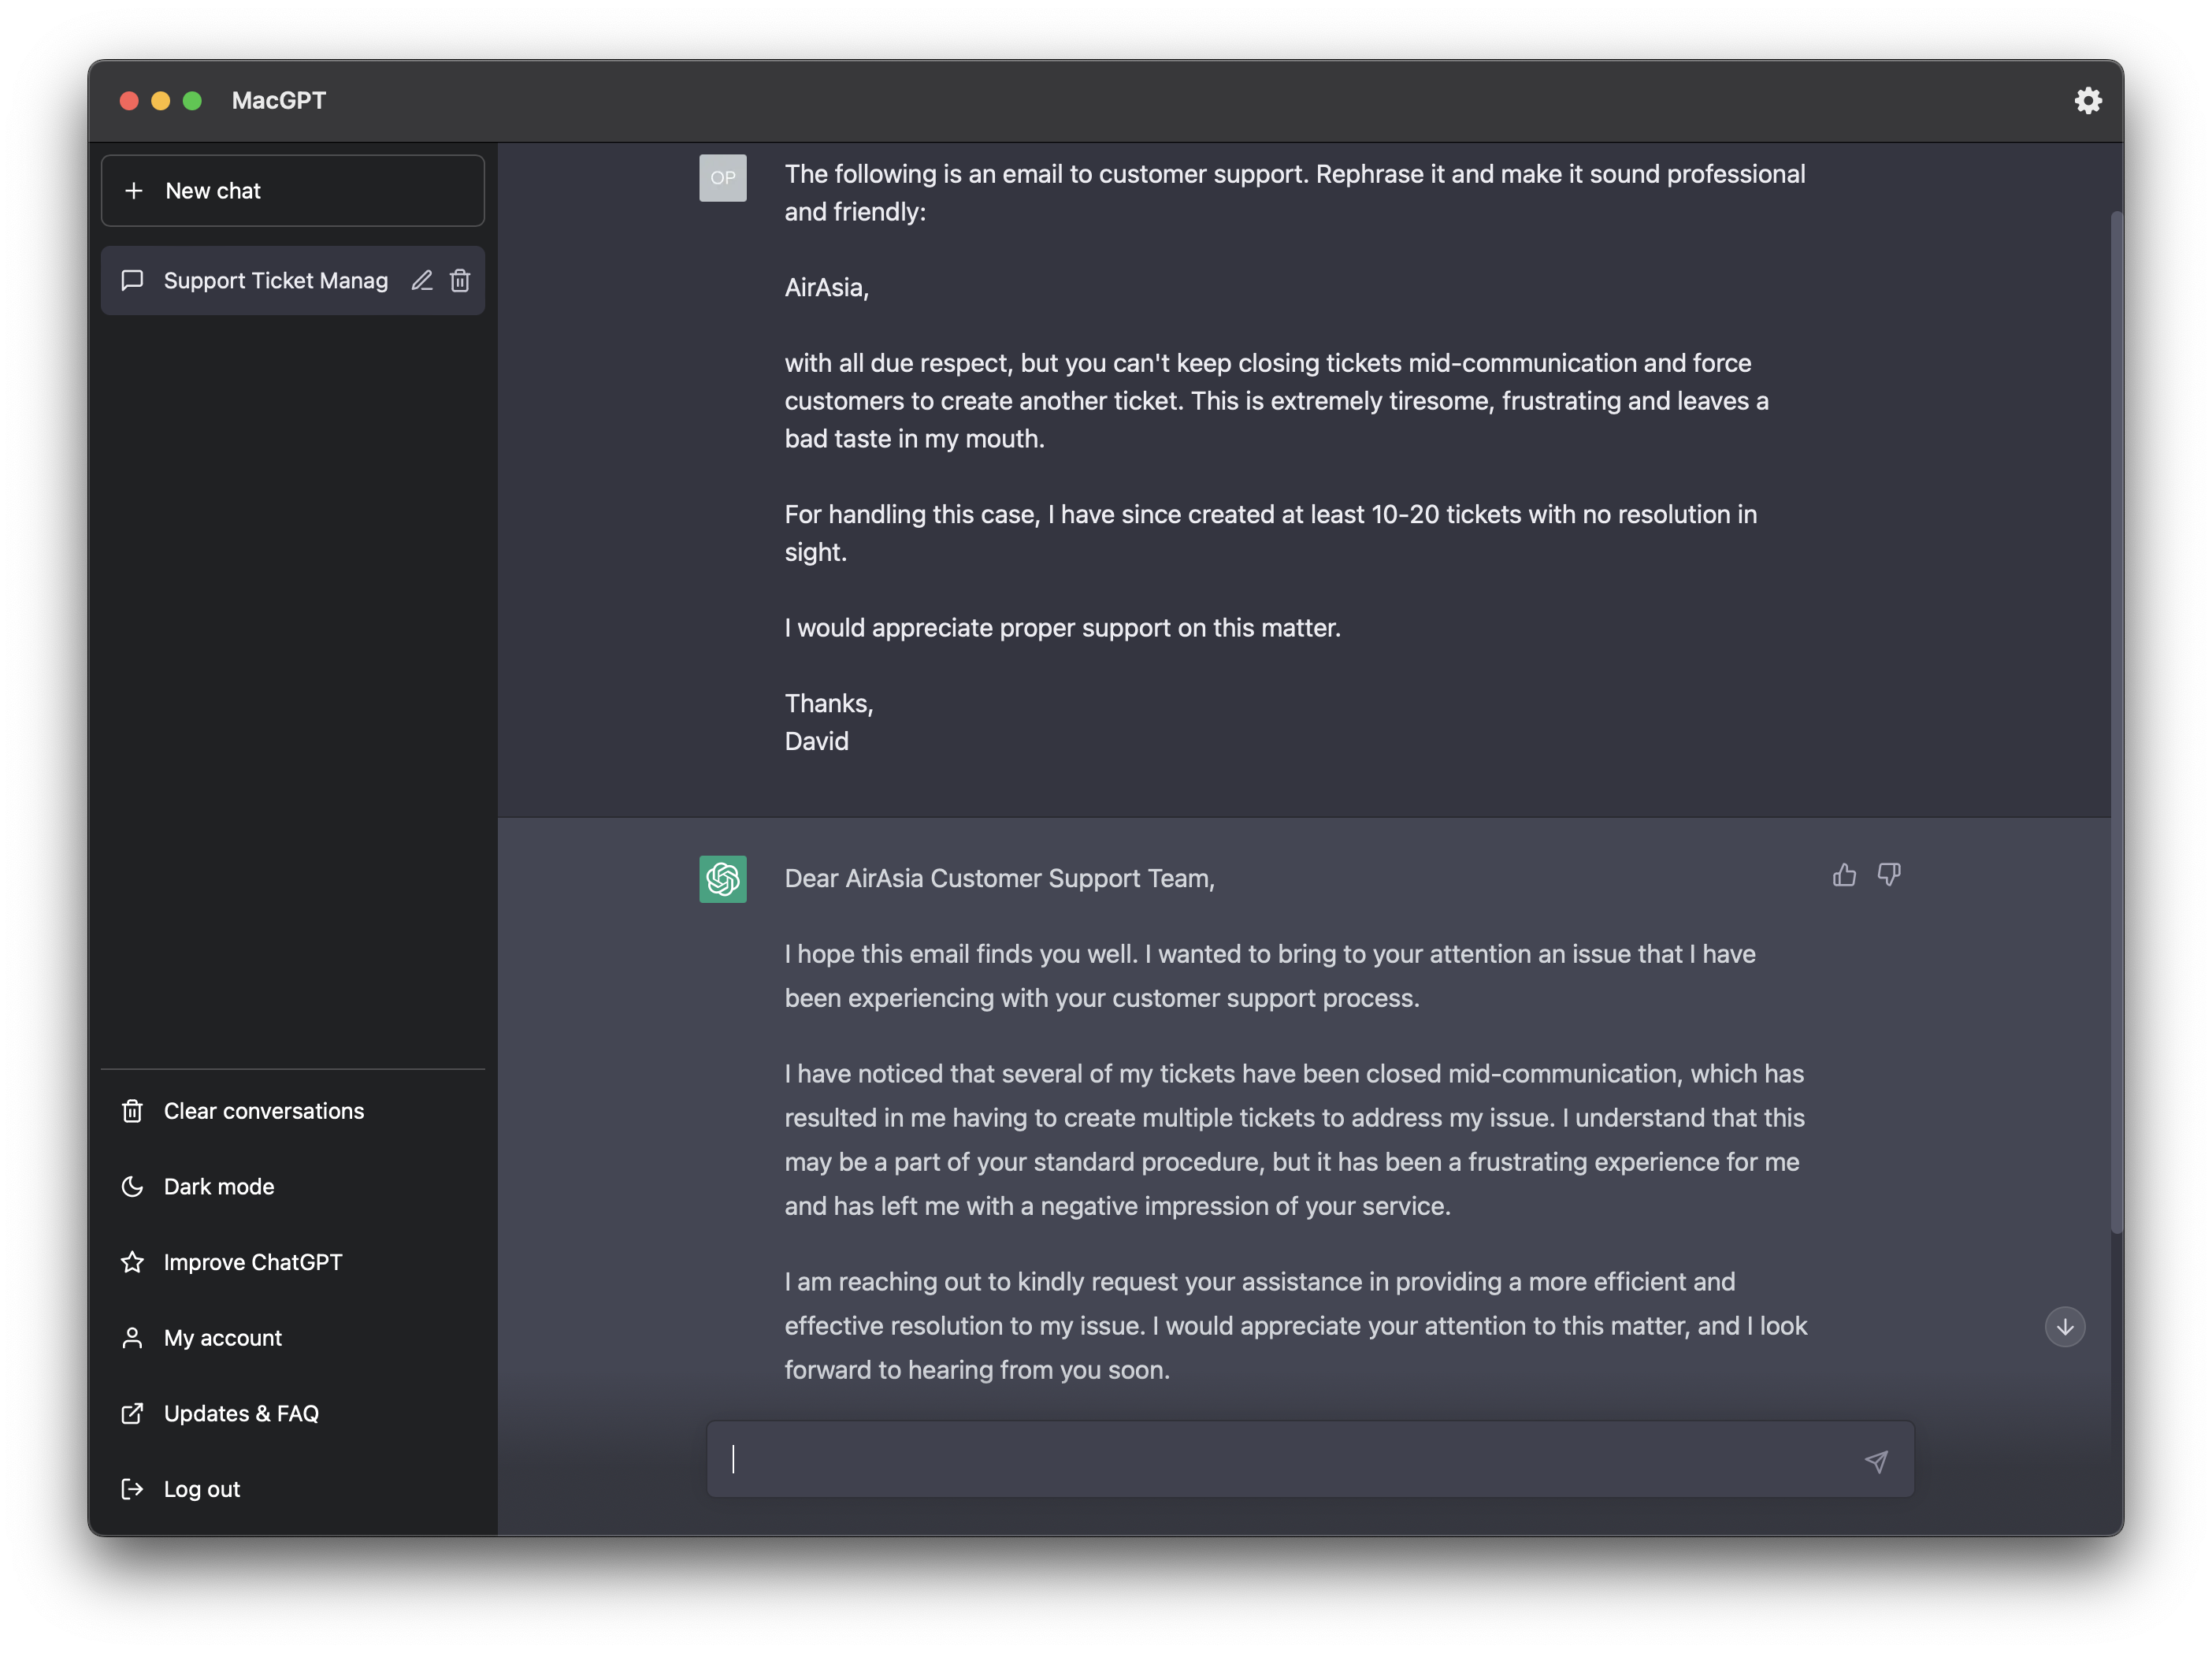Click the MacGPT window title
2212x1653 pixels.
tap(279, 100)
